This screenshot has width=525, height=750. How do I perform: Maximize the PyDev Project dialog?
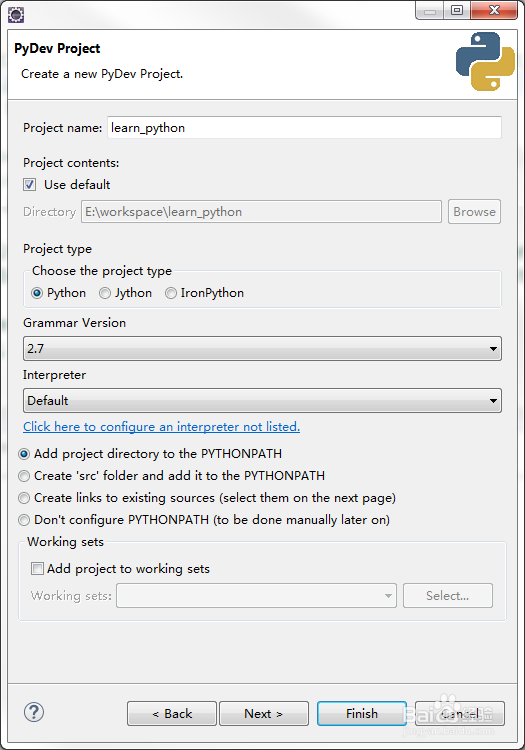click(x=457, y=10)
